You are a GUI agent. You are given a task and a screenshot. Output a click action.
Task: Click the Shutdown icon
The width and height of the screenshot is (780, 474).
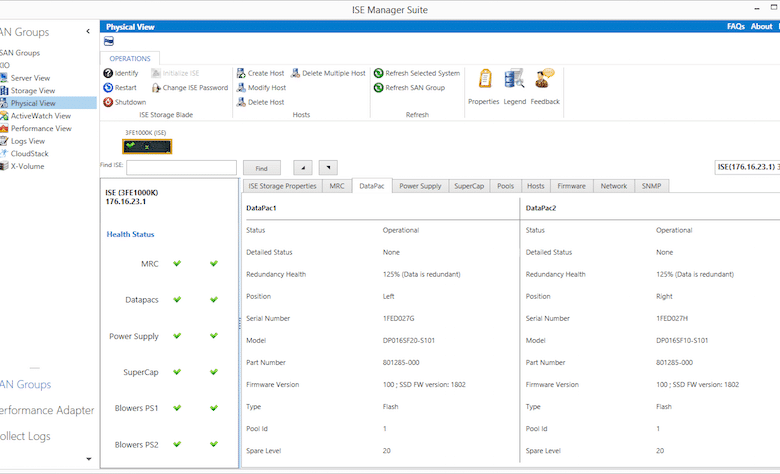pyautogui.click(x=108, y=102)
